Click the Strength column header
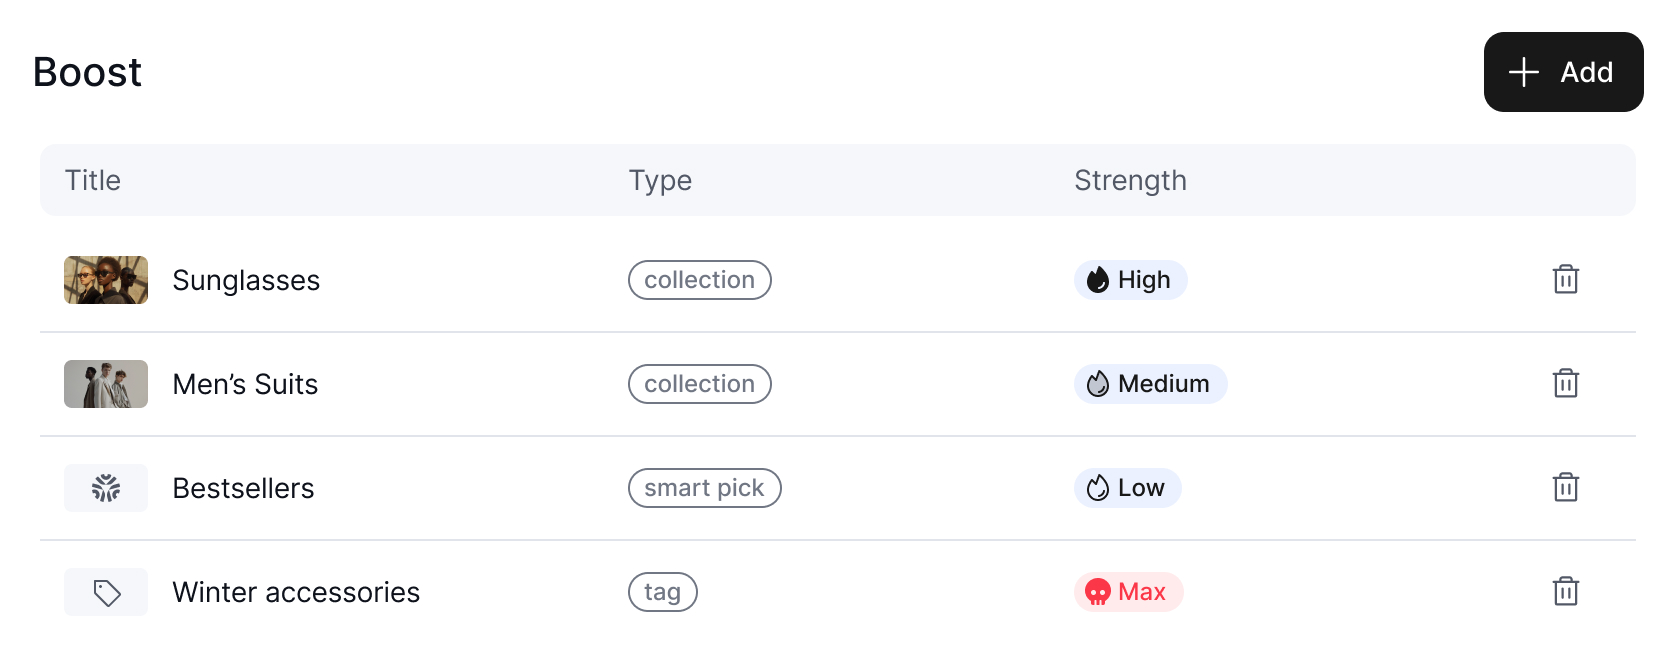Viewport: 1676px width, 672px height. point(1130,180)
